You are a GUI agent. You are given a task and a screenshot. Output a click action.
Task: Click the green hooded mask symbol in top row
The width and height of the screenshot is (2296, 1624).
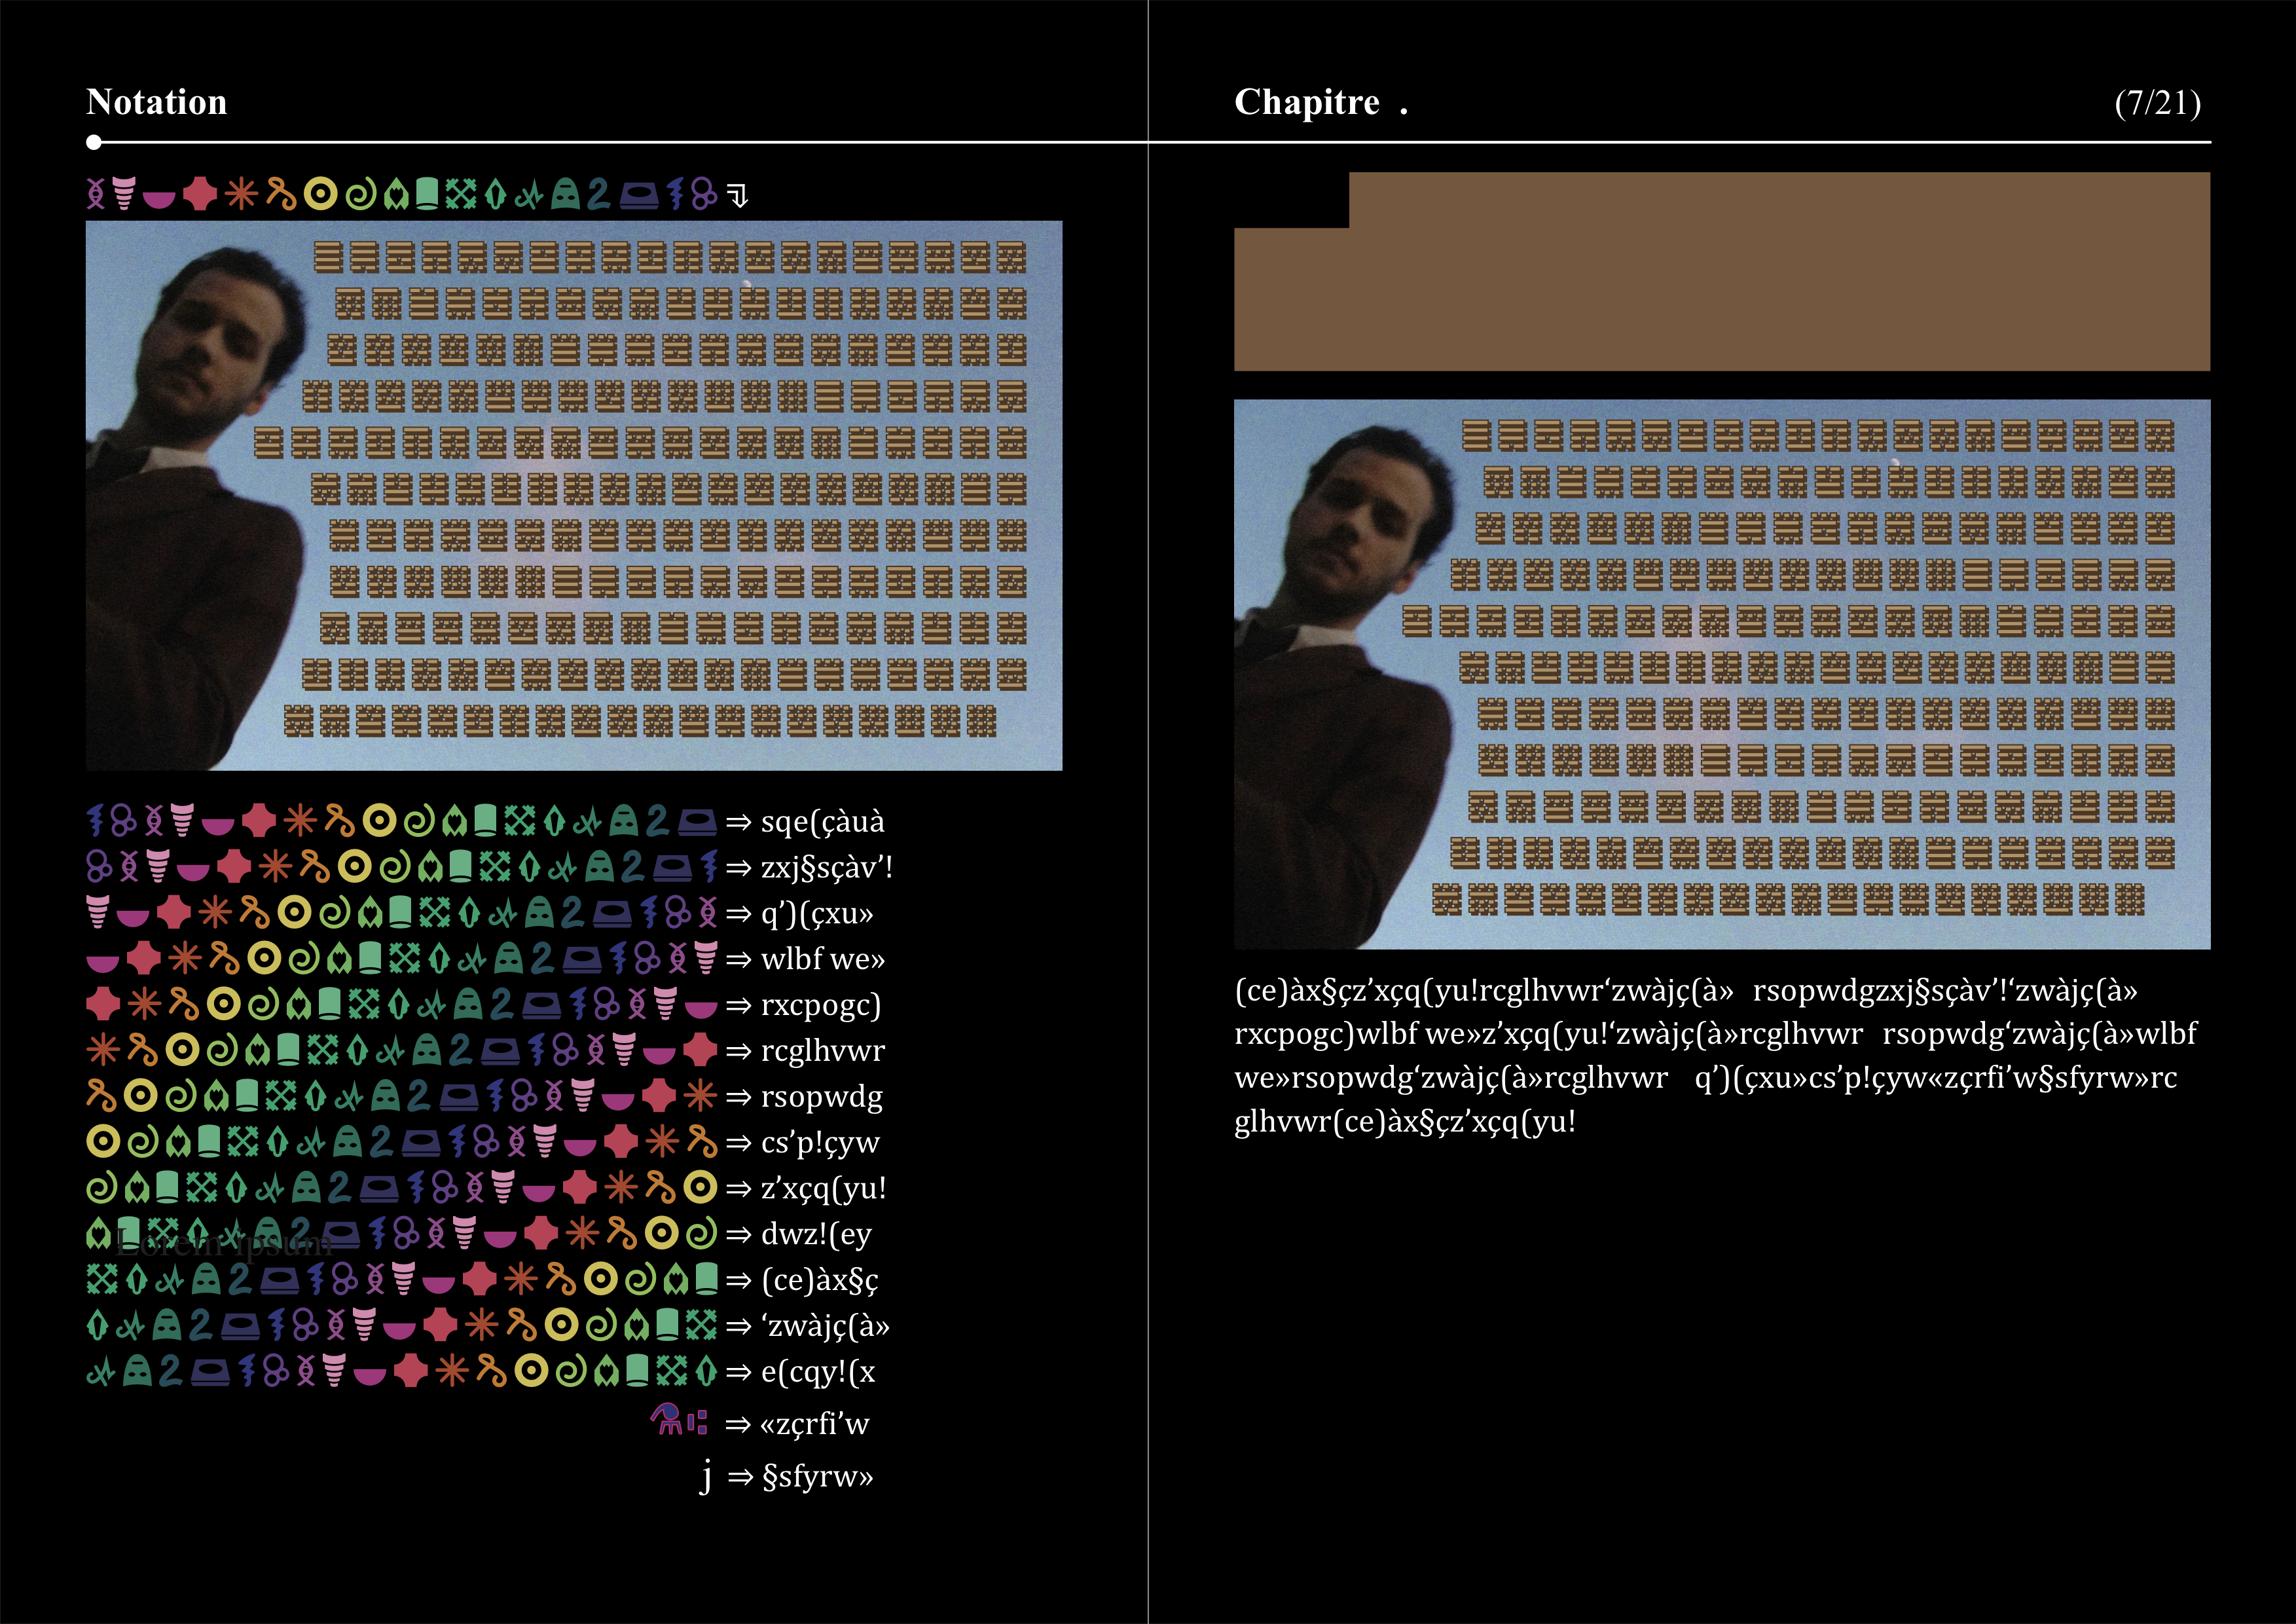[566, 194]
